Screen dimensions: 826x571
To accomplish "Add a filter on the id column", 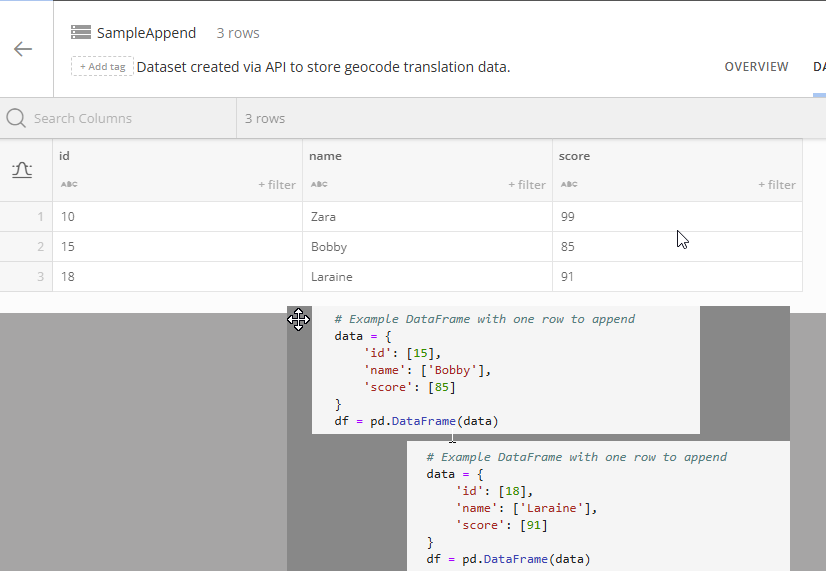I will coord(277,185).
